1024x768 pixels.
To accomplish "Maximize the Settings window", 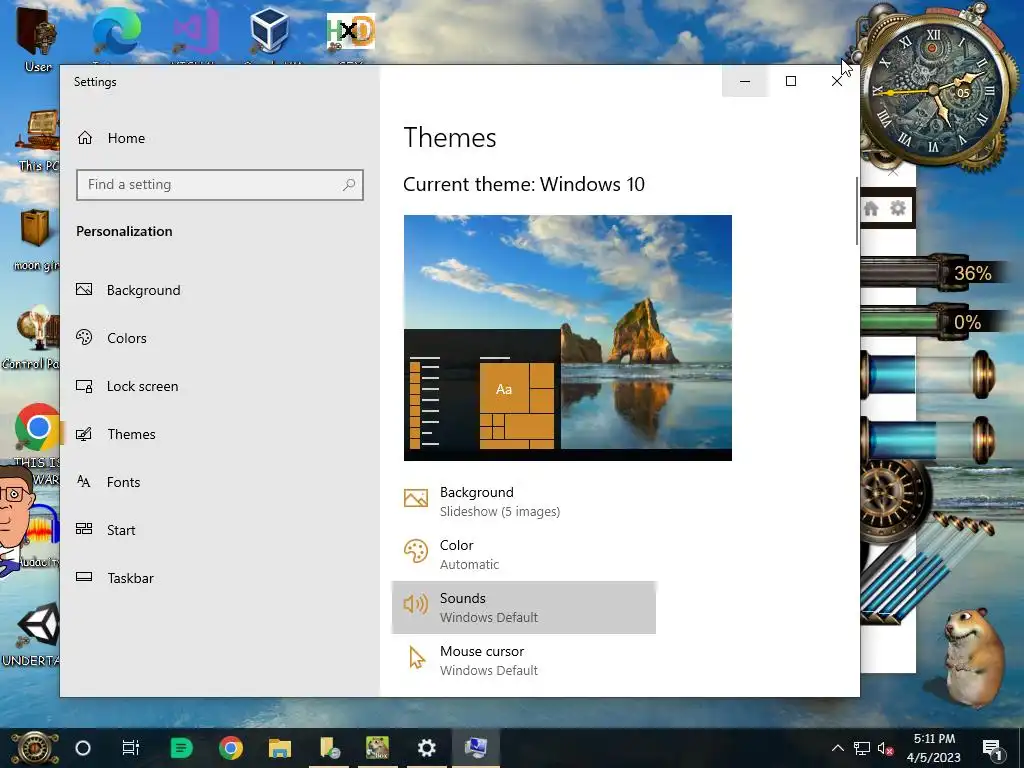I will pos(791,82).
